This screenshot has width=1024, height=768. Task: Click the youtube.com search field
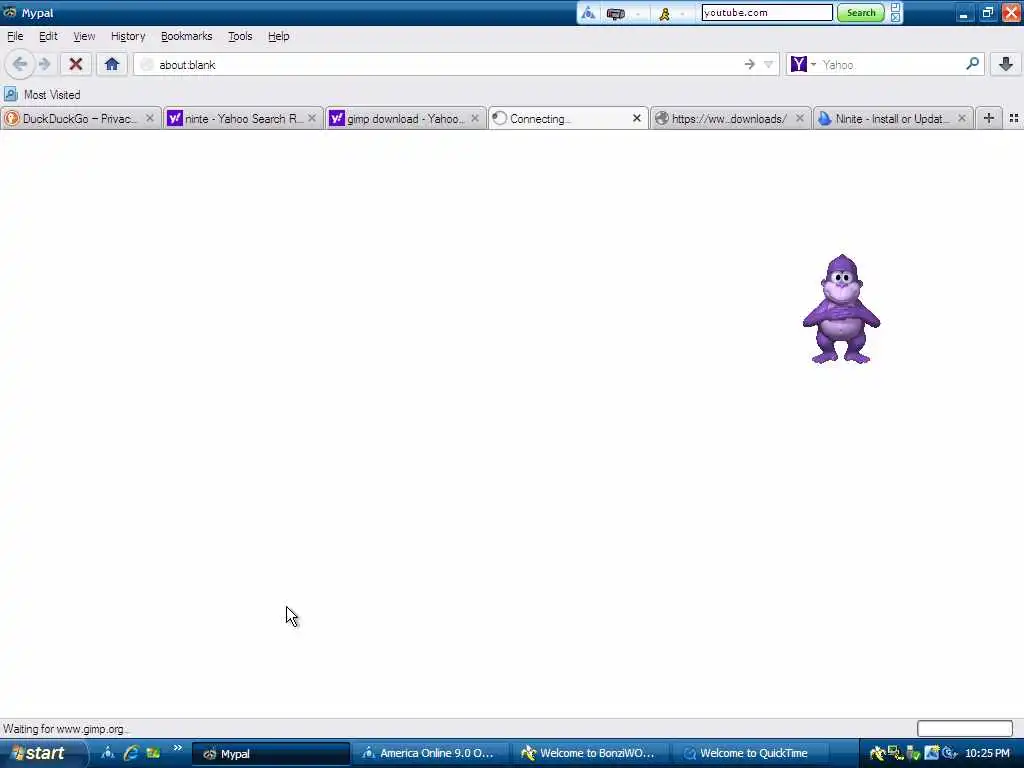(767, 12)
